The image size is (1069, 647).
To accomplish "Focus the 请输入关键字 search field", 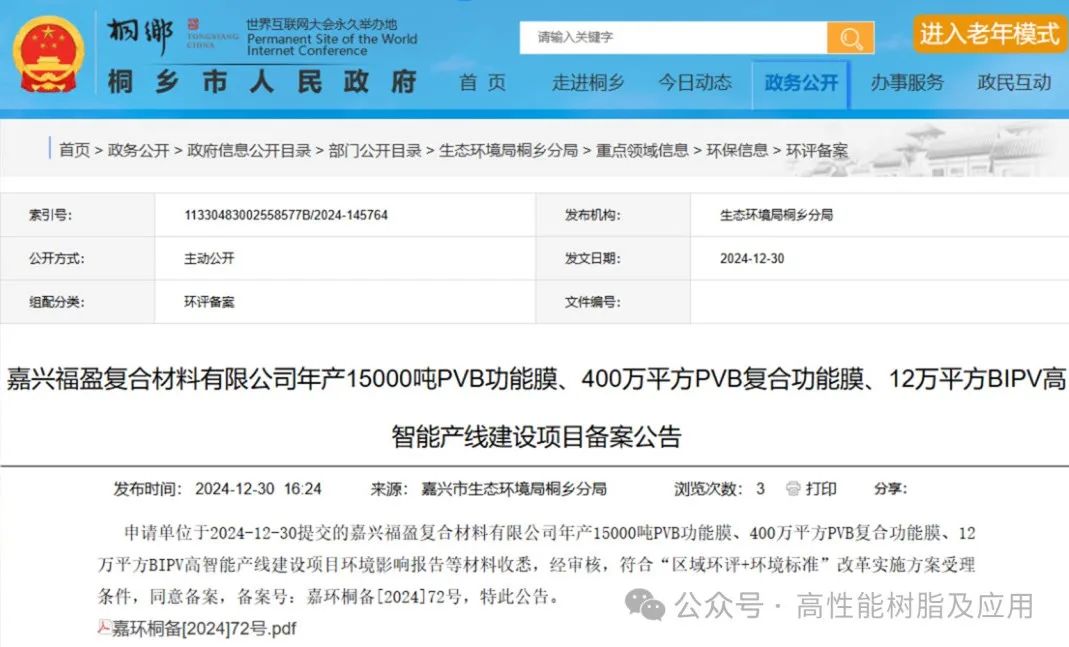I will pyautogui.click(x=673, y=37).
